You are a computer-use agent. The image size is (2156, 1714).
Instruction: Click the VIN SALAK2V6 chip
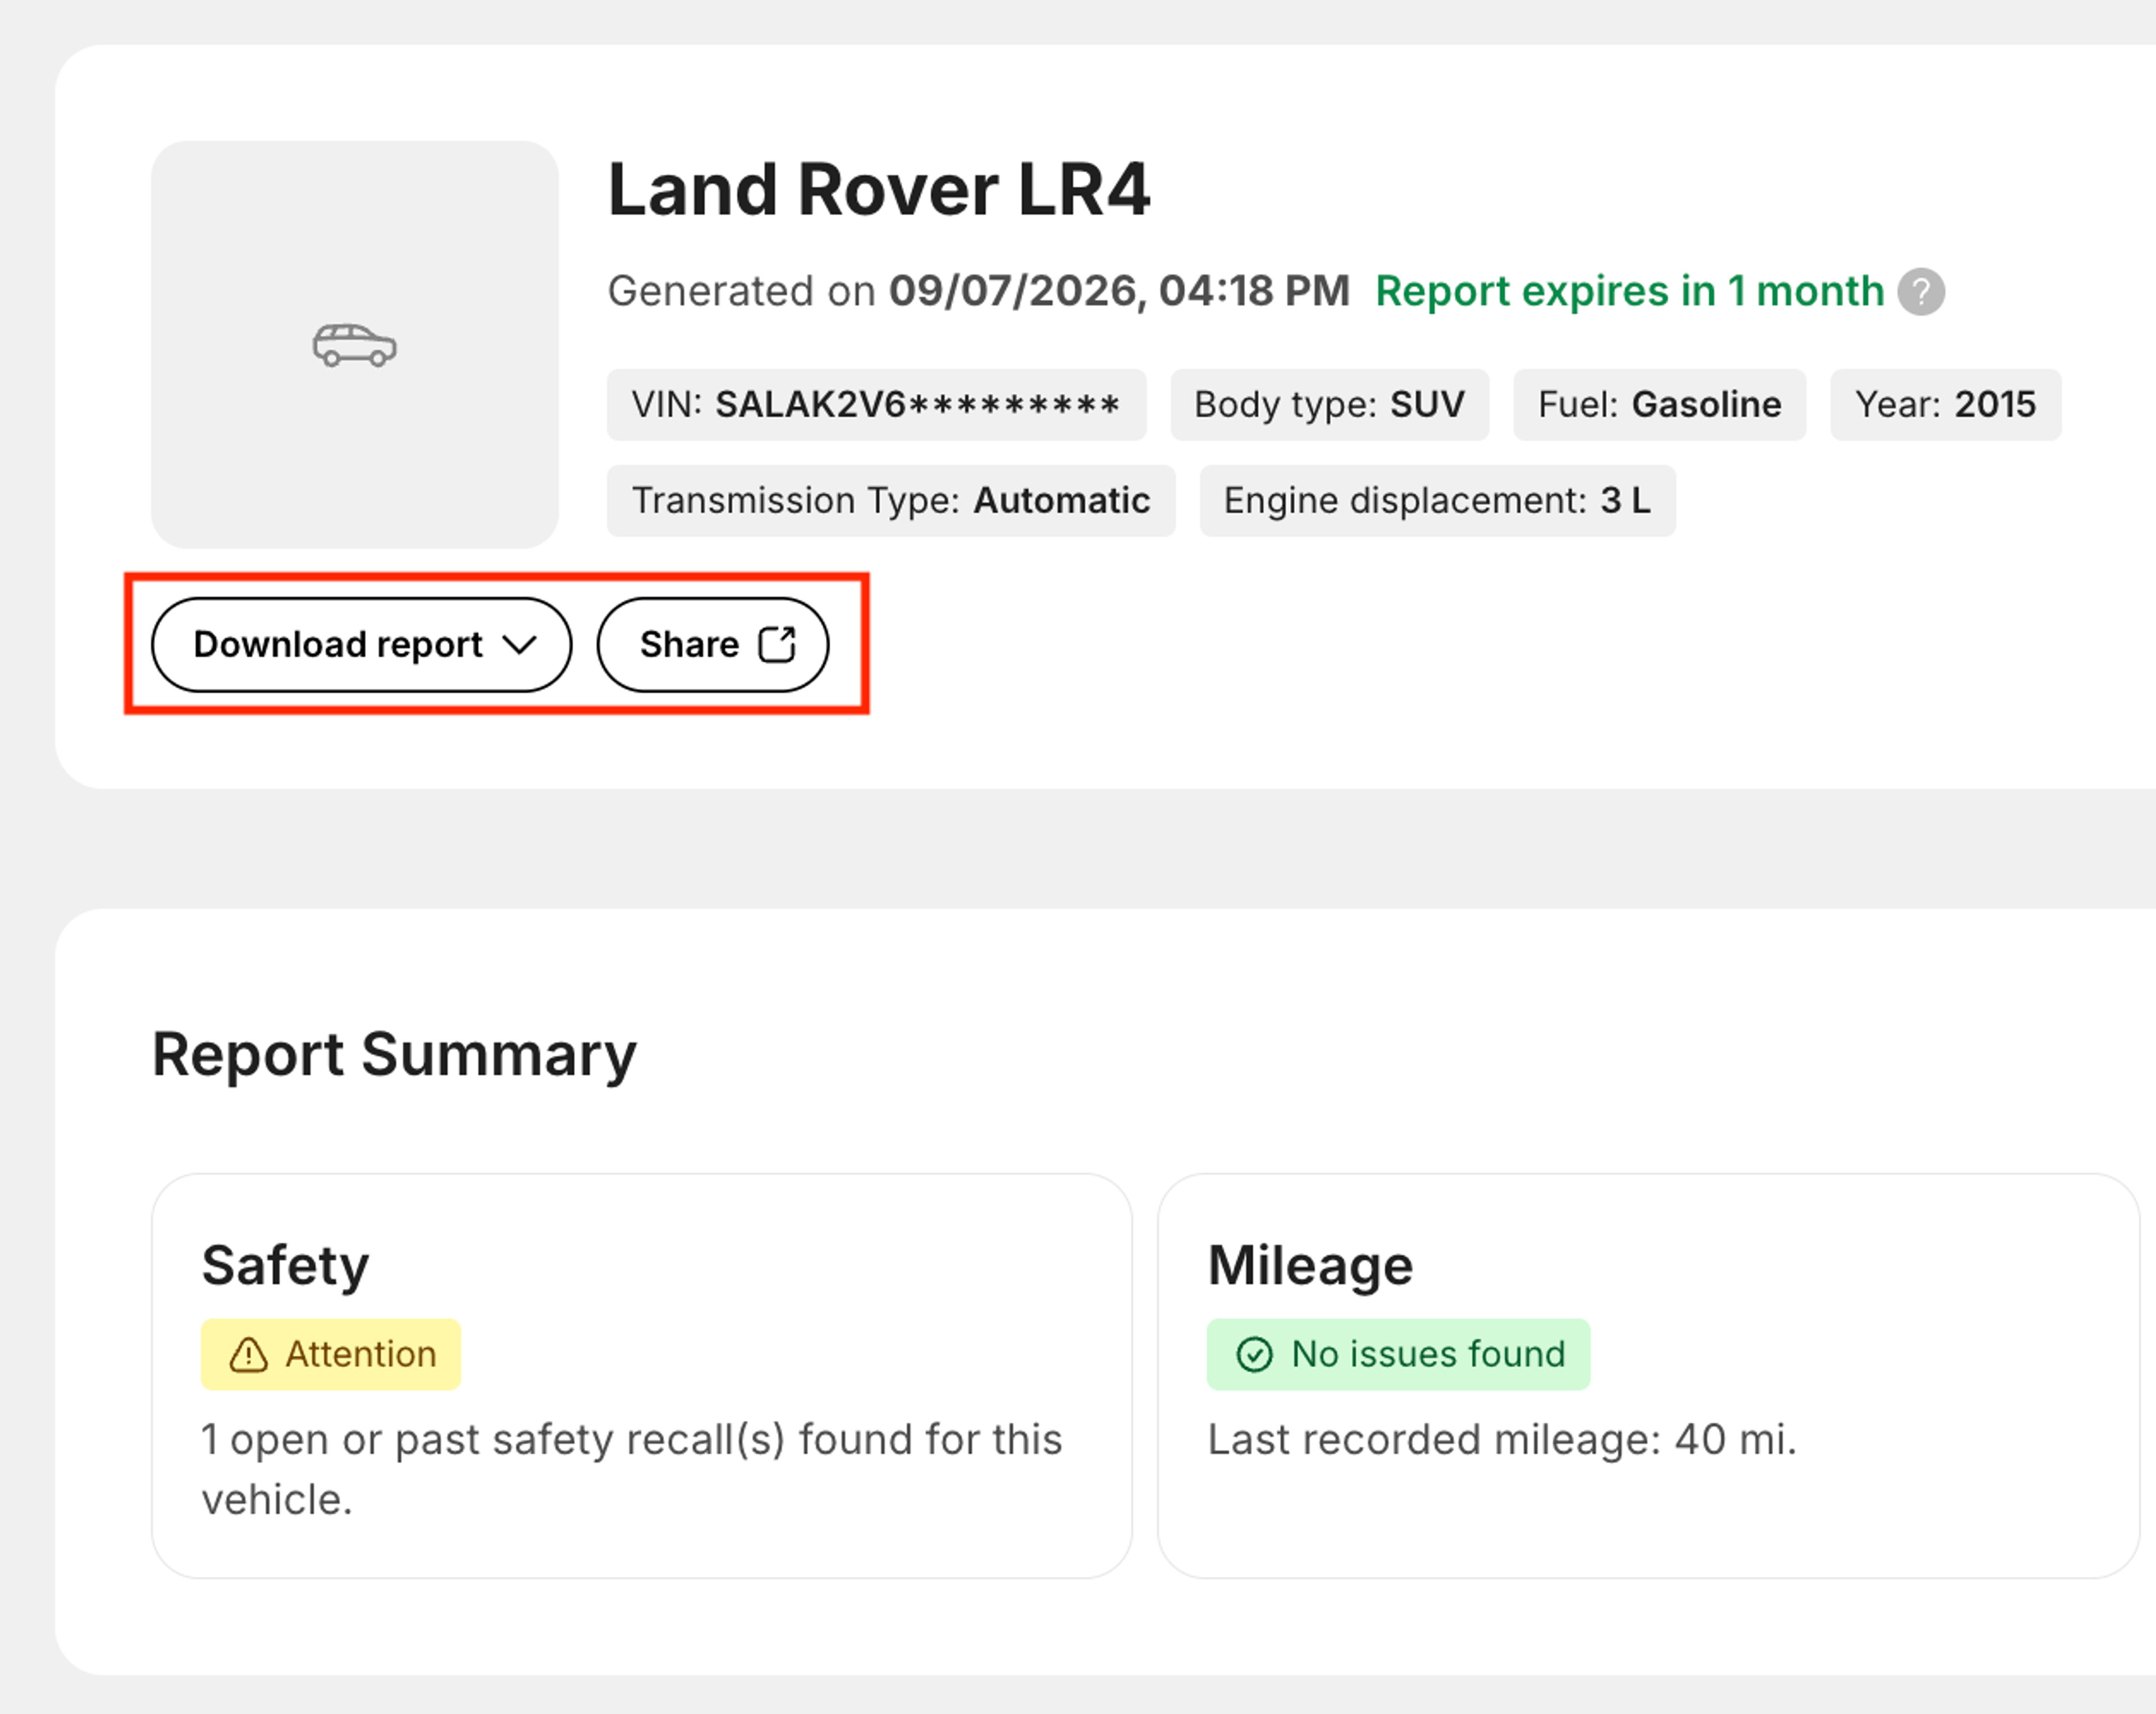pyautogui.click(x=876, y=405)
